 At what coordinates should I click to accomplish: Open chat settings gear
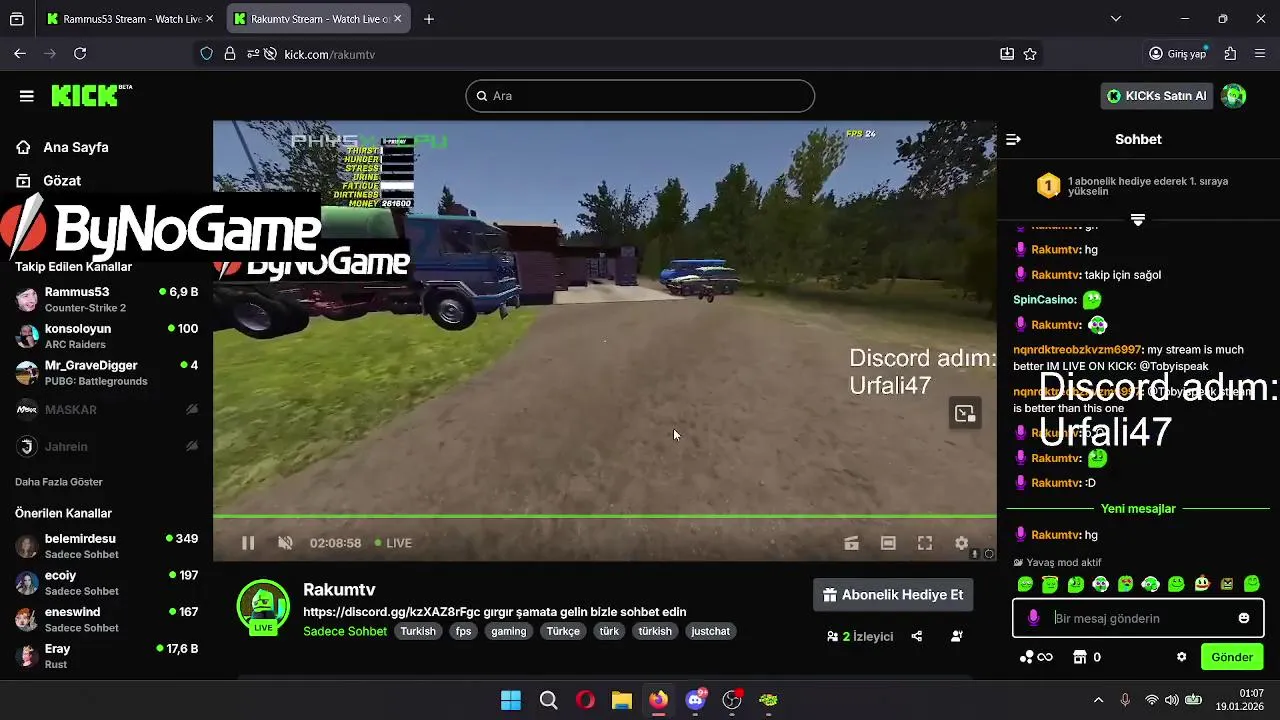tap(1181, 657)
